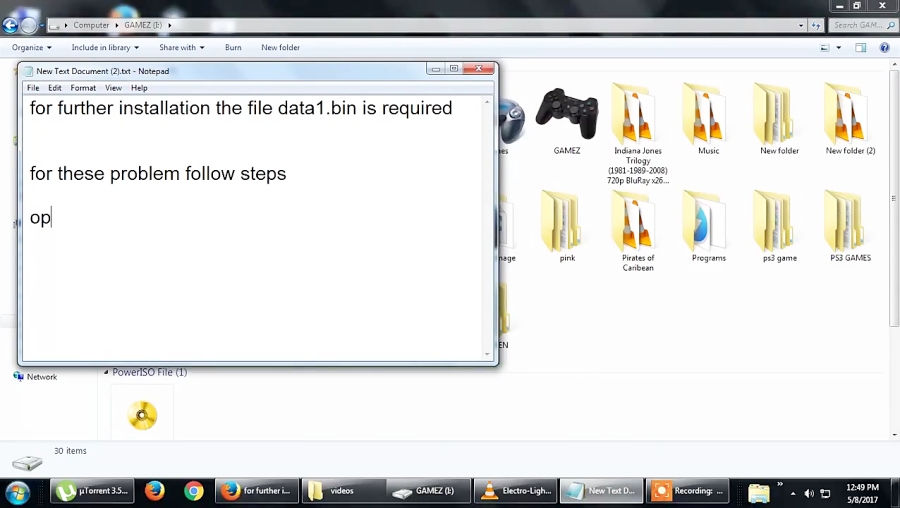Open the Organize dropdown

32,48
